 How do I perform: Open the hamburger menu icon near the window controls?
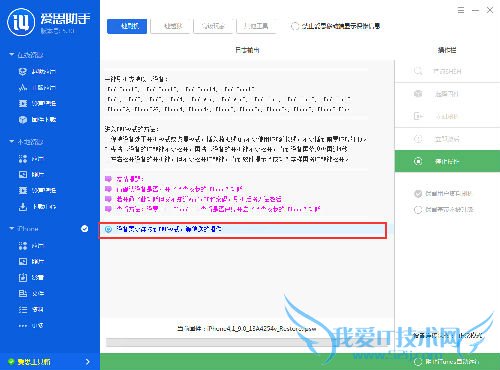click(461, 10)
